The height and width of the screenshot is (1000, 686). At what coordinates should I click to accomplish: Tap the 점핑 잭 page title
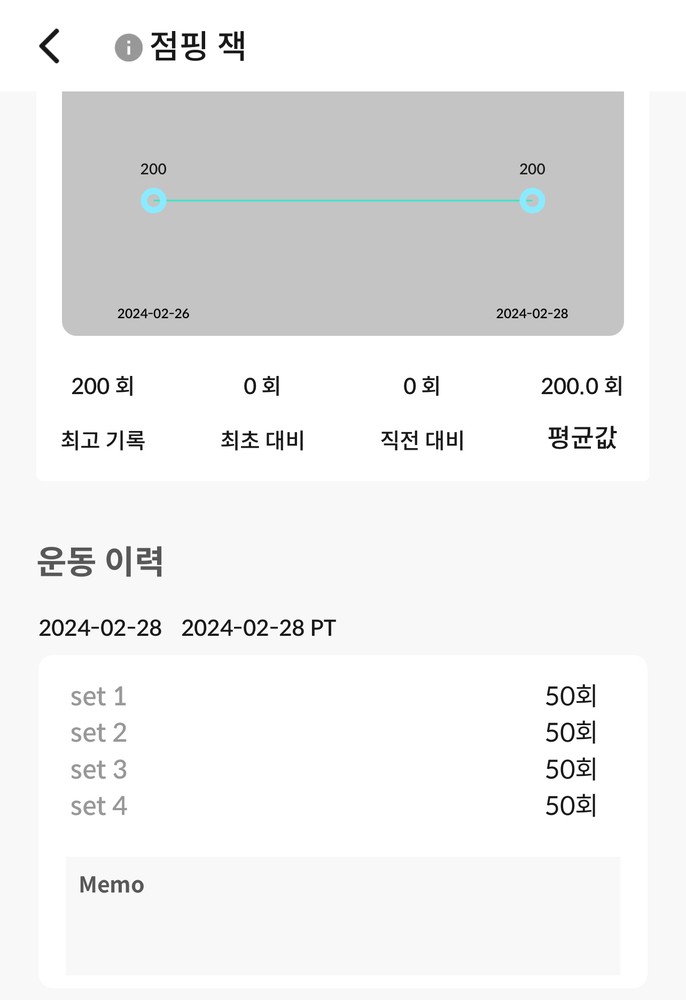198,46
